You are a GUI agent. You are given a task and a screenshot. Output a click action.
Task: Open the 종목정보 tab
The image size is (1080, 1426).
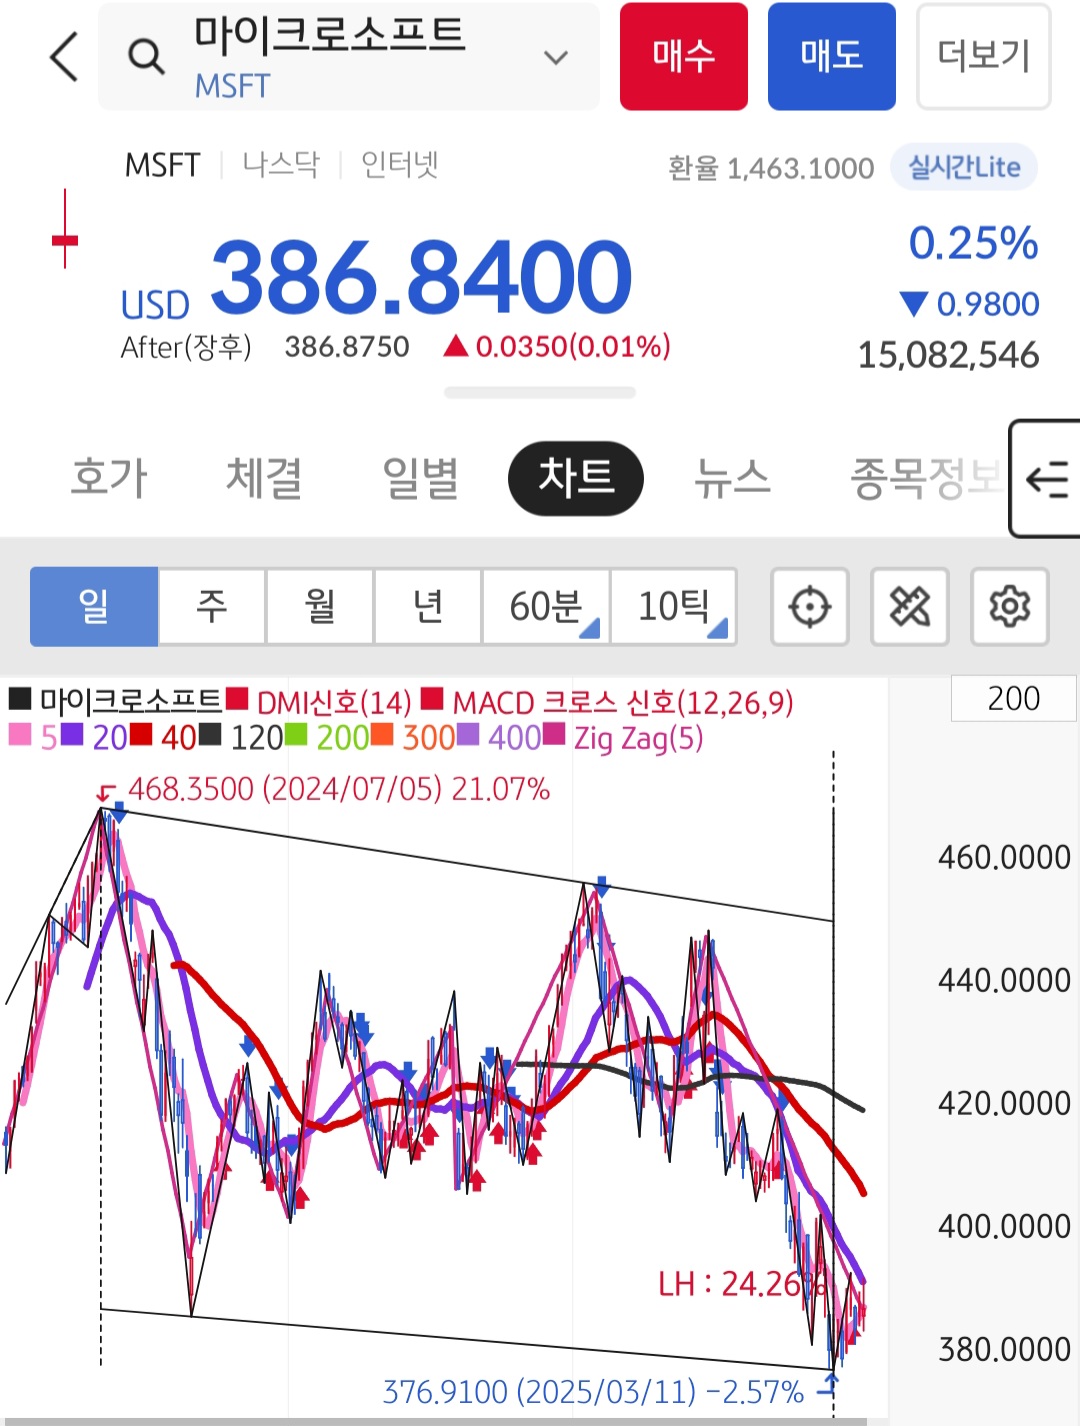pos(926,477)
